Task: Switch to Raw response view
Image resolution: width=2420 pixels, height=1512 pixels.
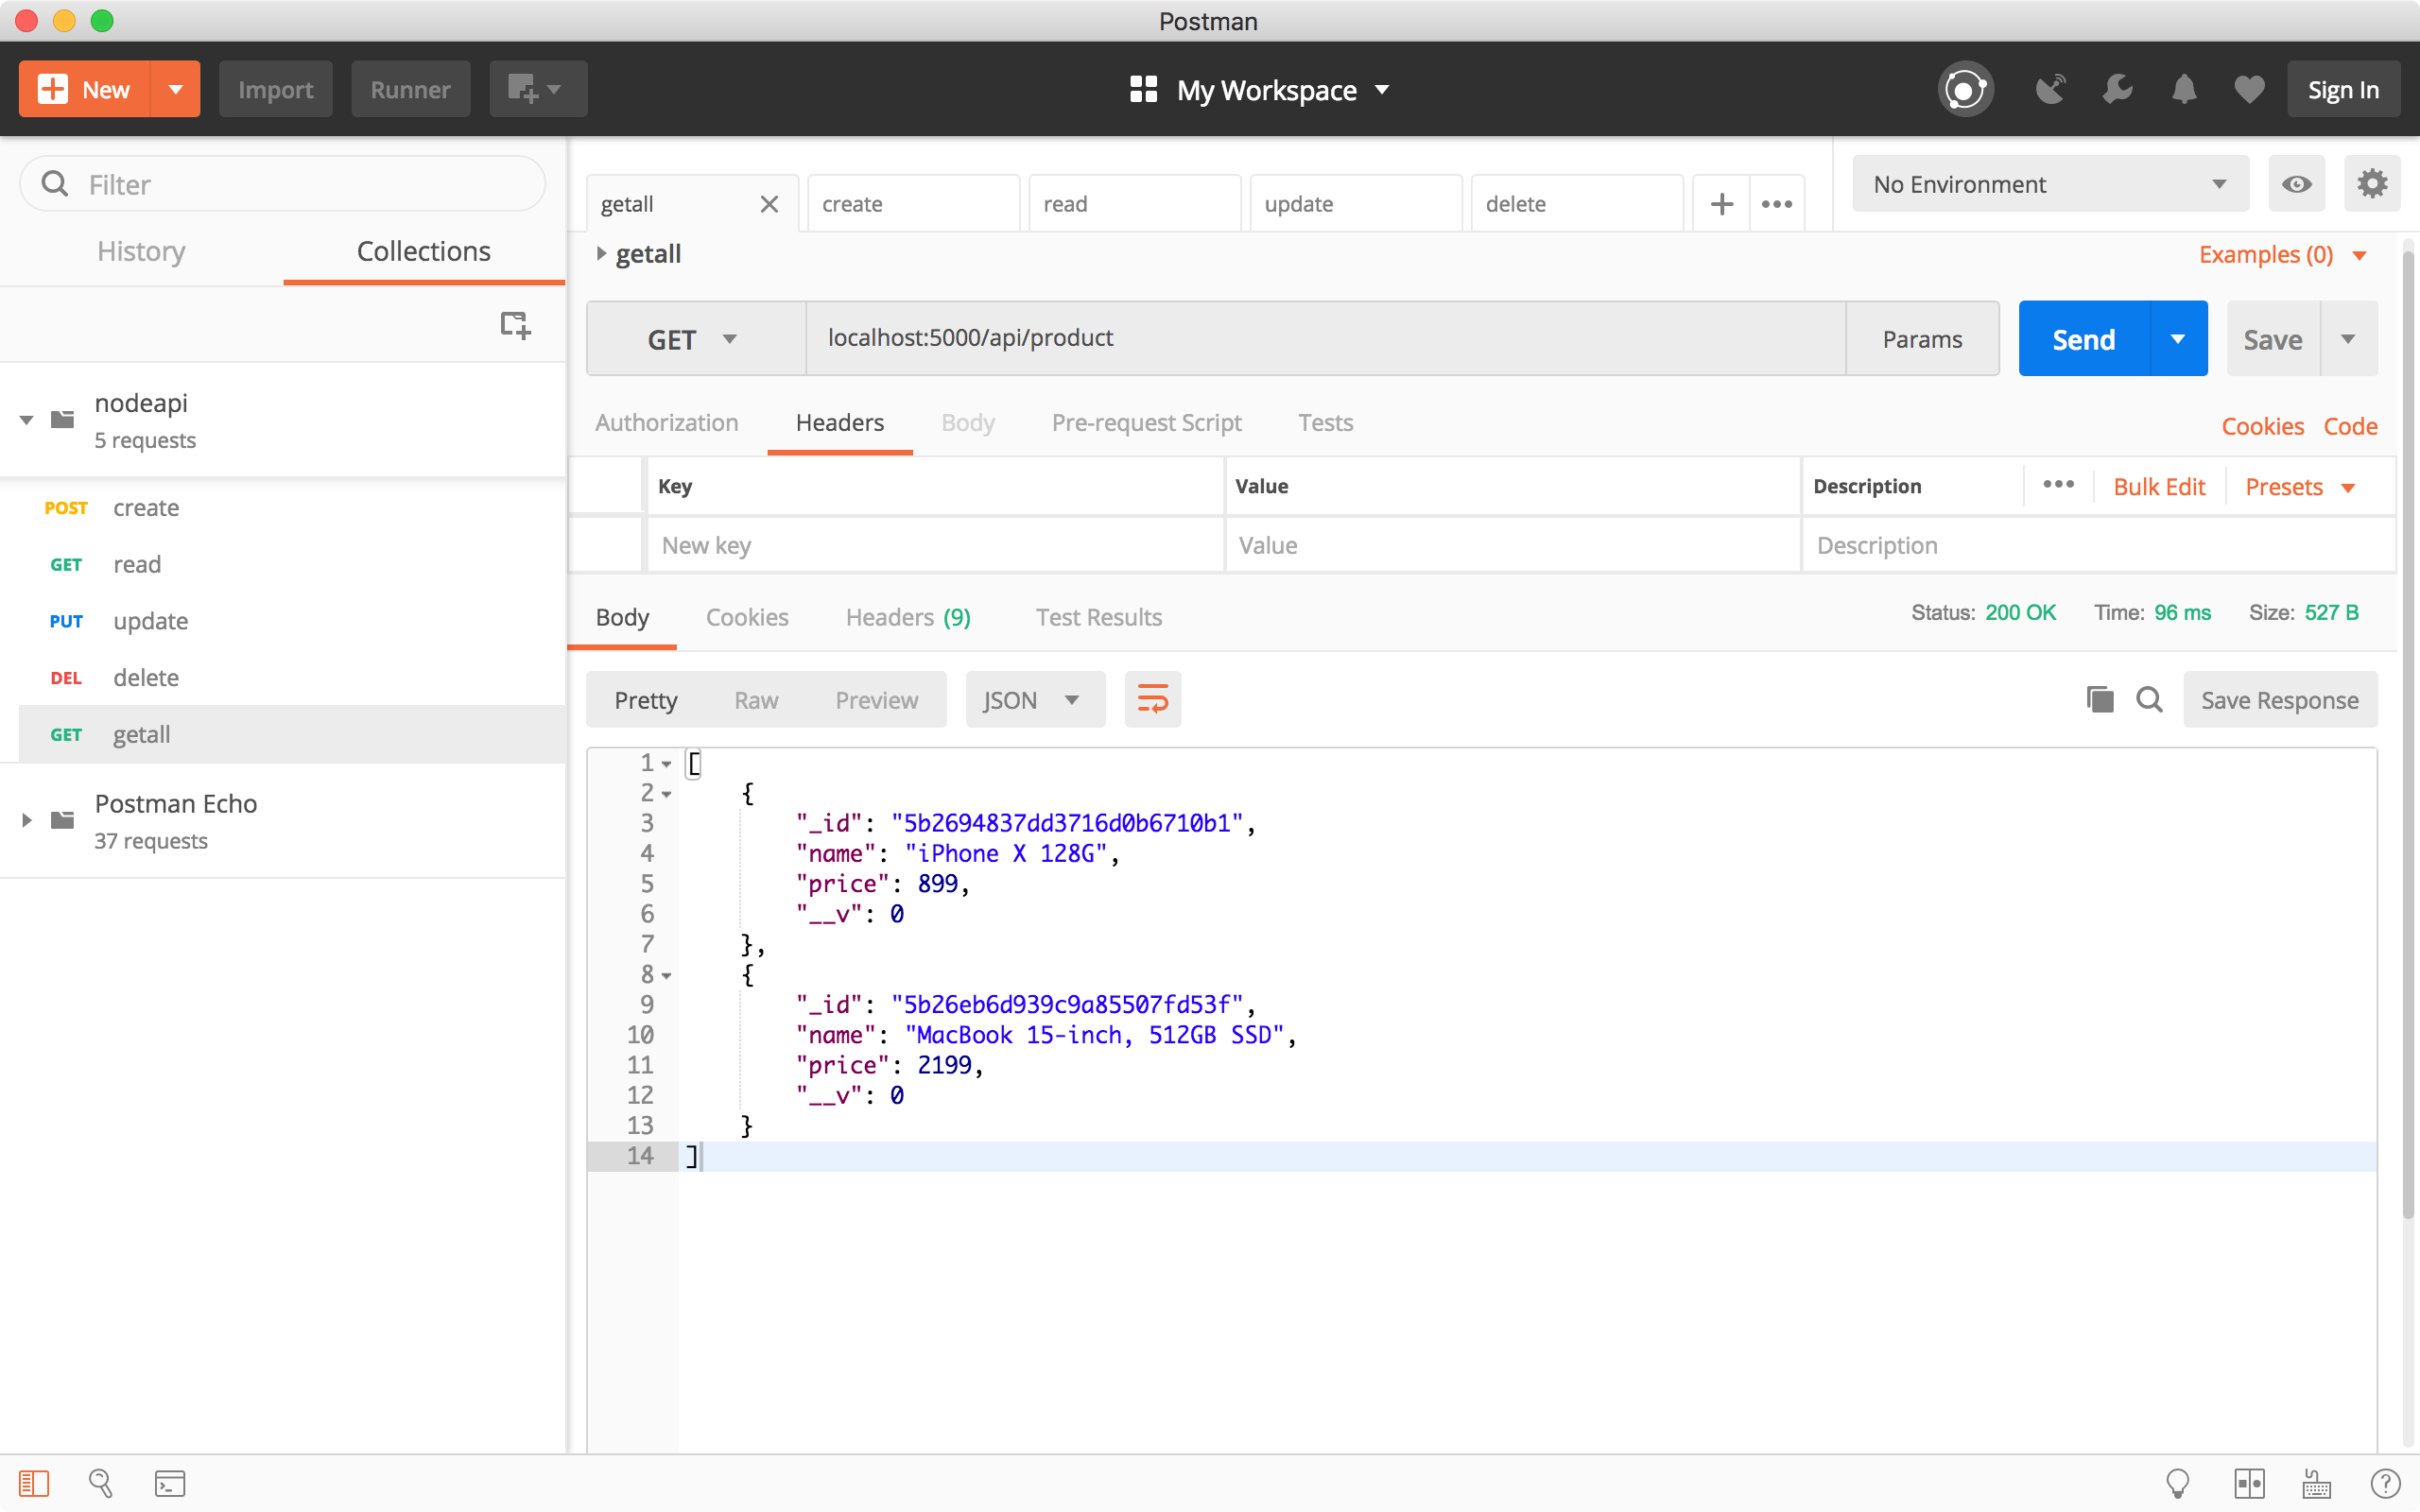Action: click(x=756, y=700)
